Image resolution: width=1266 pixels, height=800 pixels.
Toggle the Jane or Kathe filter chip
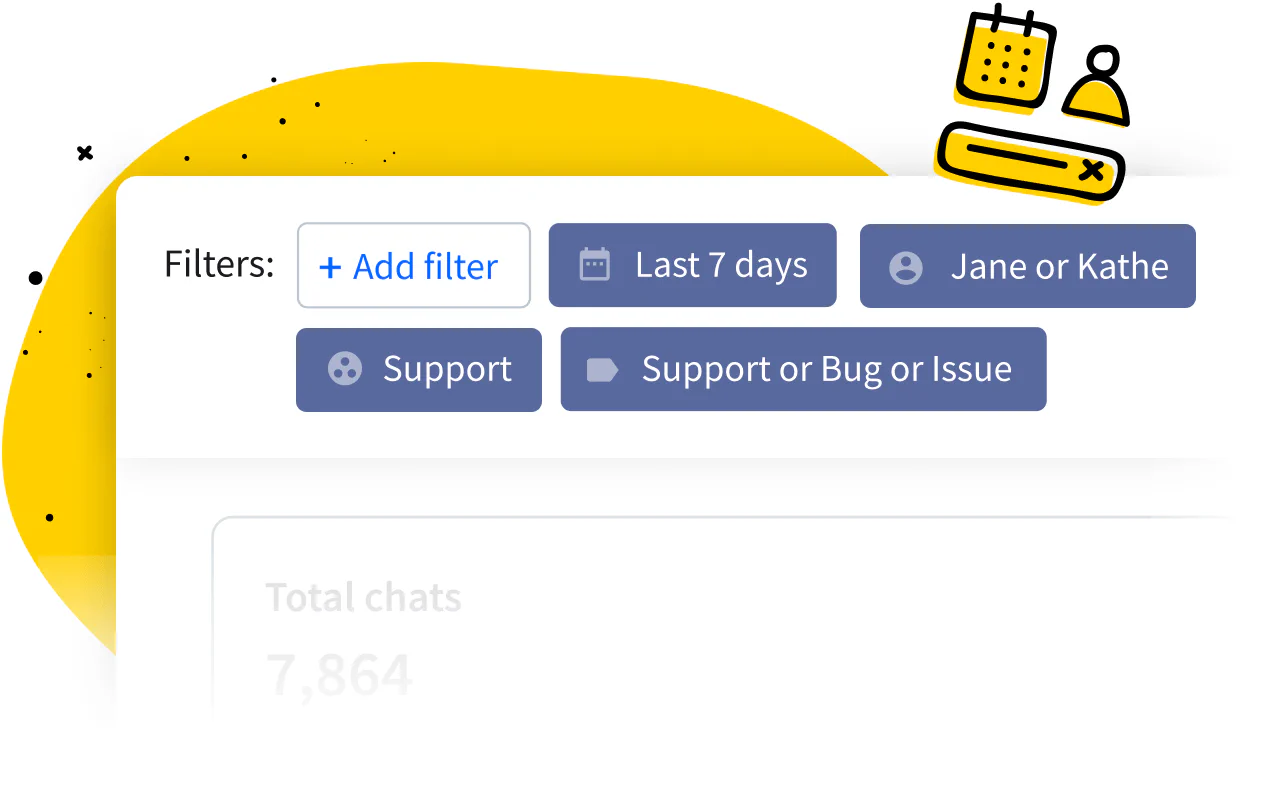tap(1027, 266)
